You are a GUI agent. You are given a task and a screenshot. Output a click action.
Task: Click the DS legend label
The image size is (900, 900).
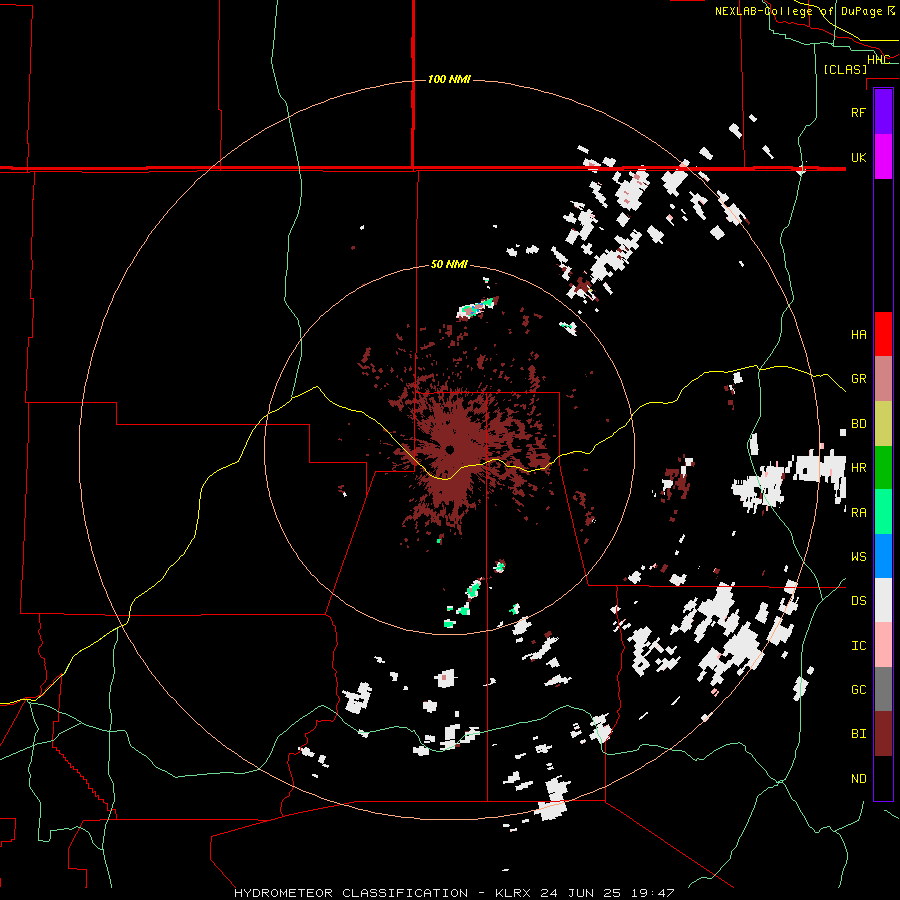click(x=858, y=601)
